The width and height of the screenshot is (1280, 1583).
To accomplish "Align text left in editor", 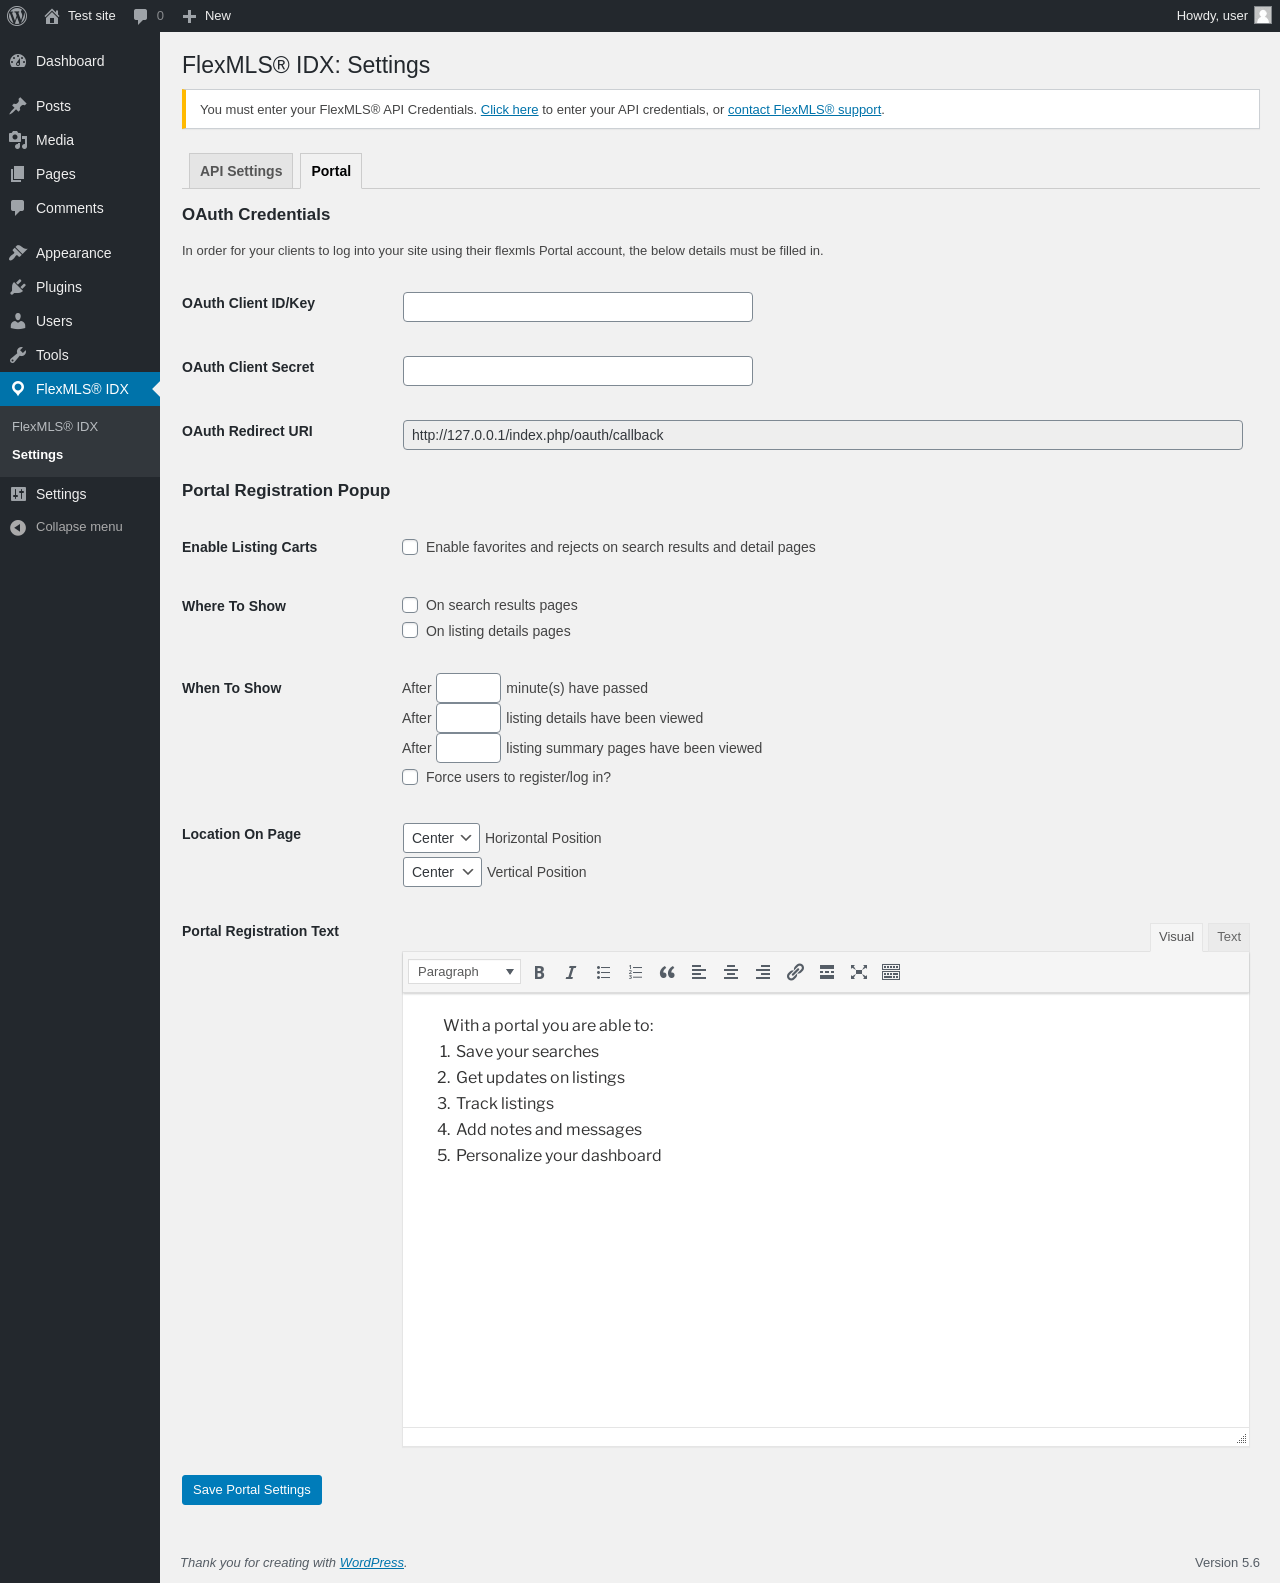I will tap(699, 972).
